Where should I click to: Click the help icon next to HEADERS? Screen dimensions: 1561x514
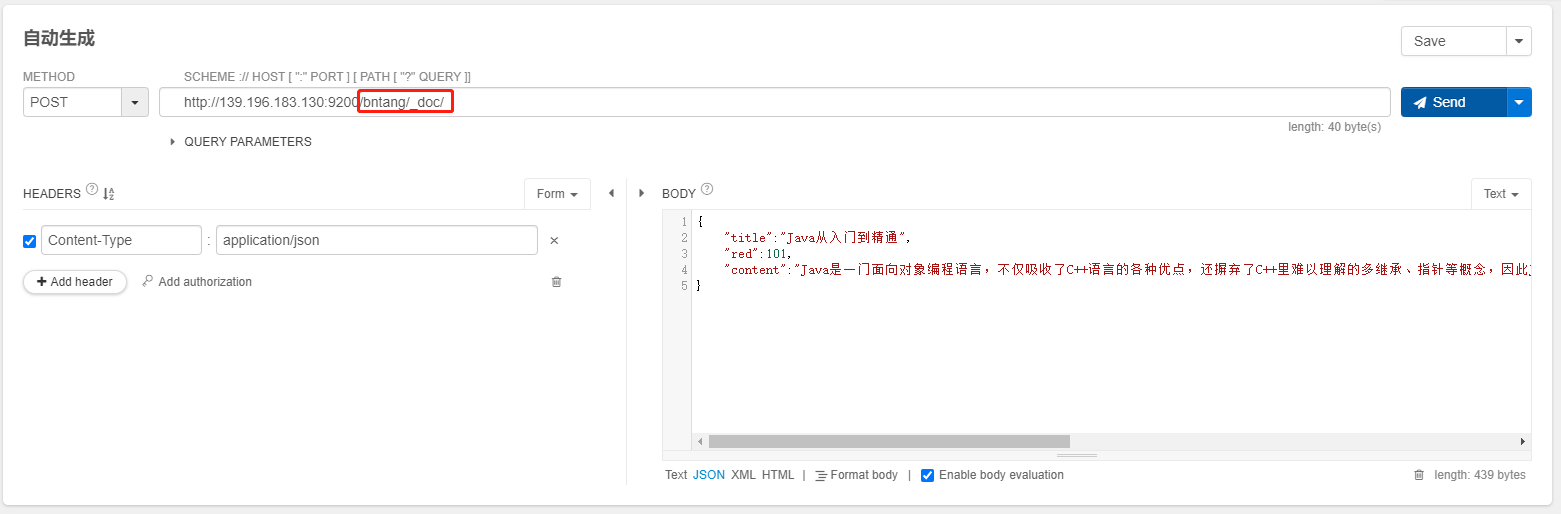pos(92,189)
